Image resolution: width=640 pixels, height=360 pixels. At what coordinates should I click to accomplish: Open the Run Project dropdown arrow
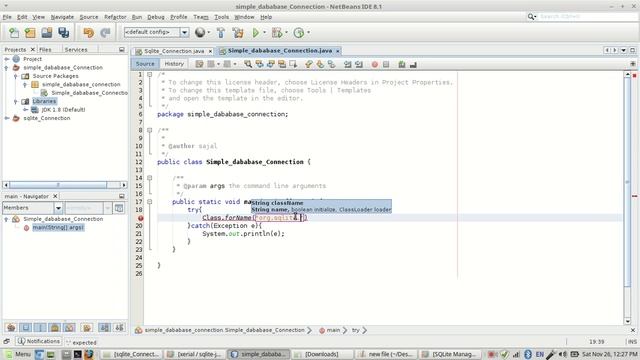click(x=264, y=33)
